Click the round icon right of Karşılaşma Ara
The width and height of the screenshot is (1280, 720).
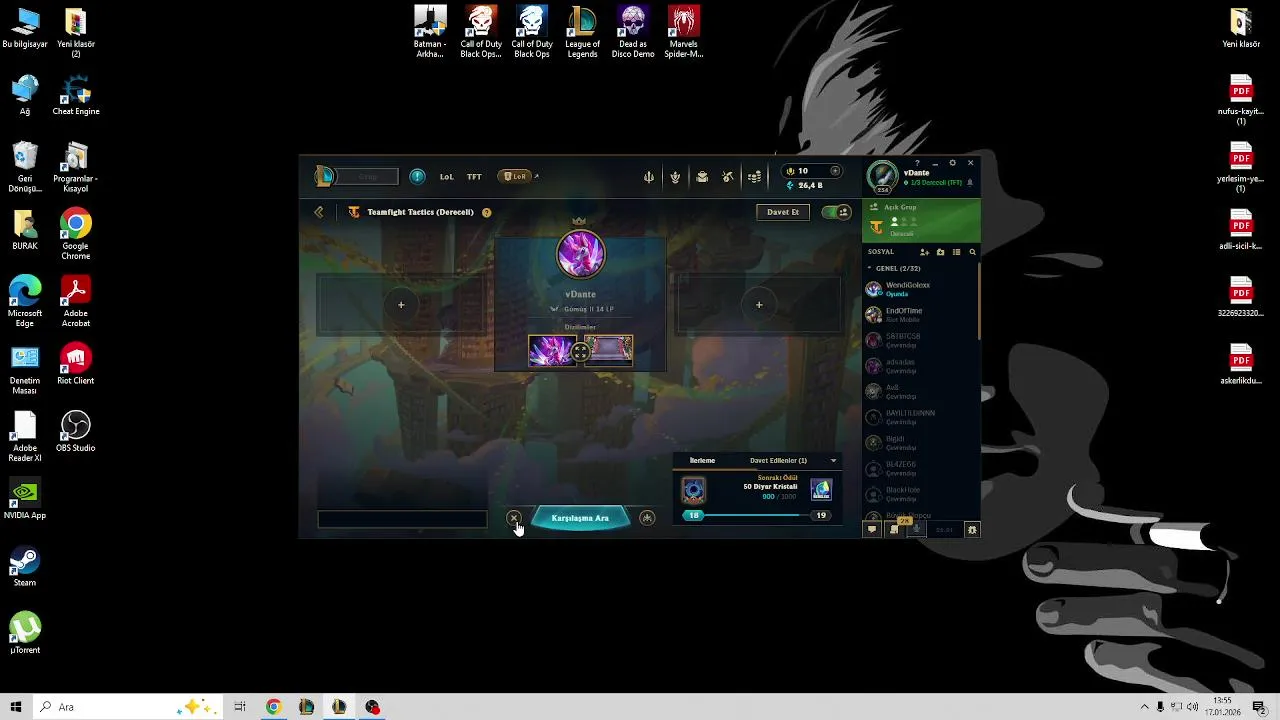(647, 518)
